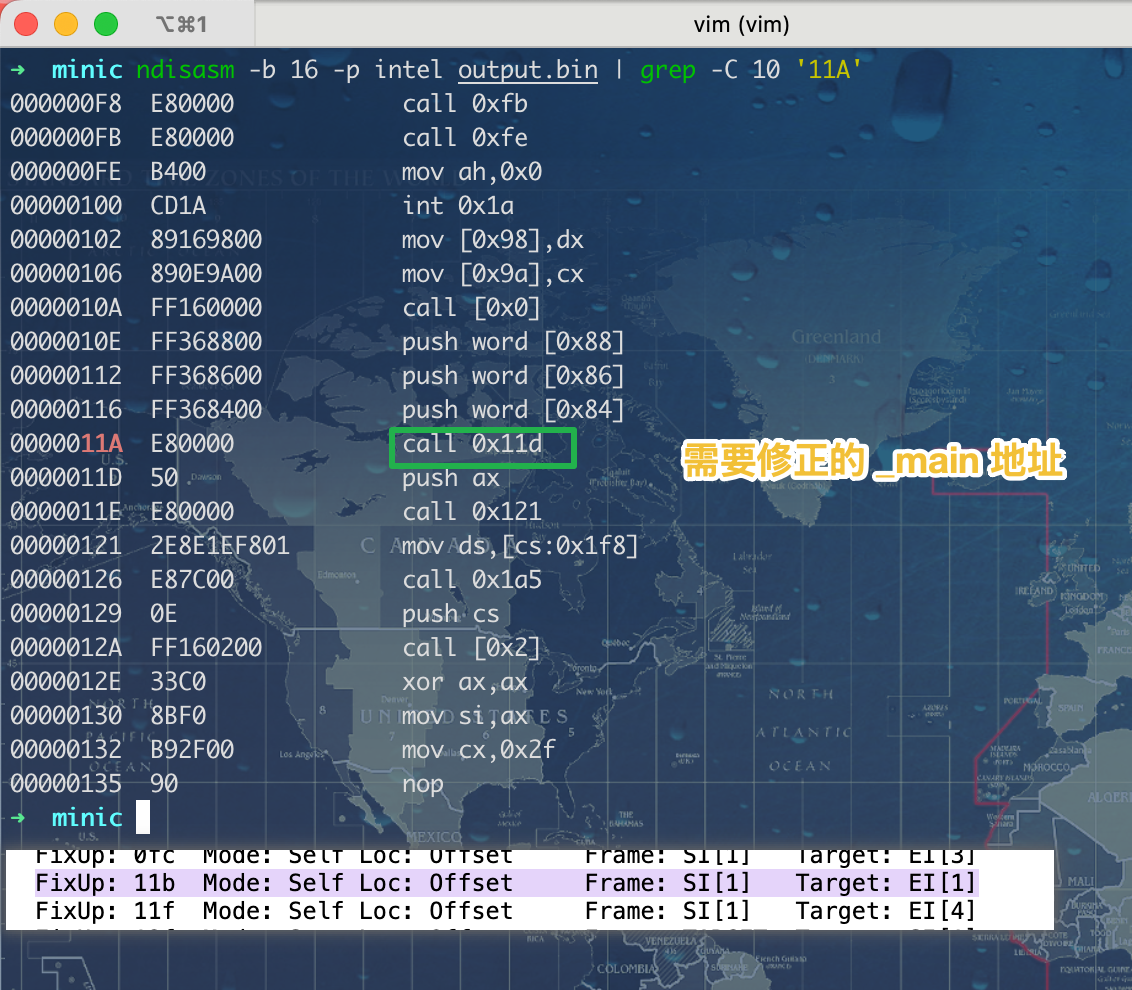This screenshot has width=1132, height=990.
Task: Click the xor ax,ax instruction
Action: pyautogui.click(x=464, y=682)
